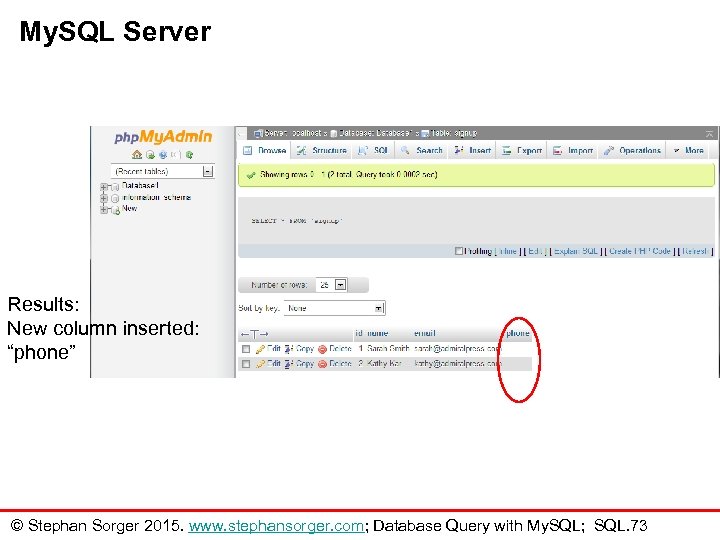This screenshot has width=720, height=540.
Task: Click the pencil Edit icon for Kathy row
Action: click(x=260, y=364)
